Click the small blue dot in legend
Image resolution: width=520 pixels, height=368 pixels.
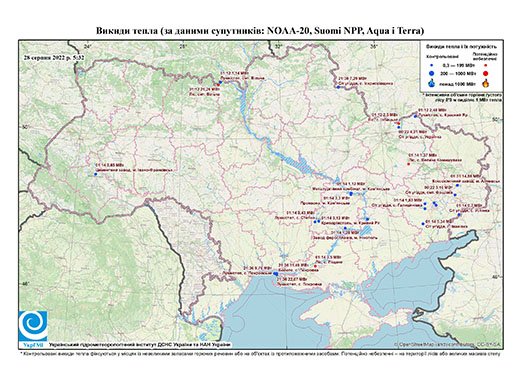click(431, 65)
